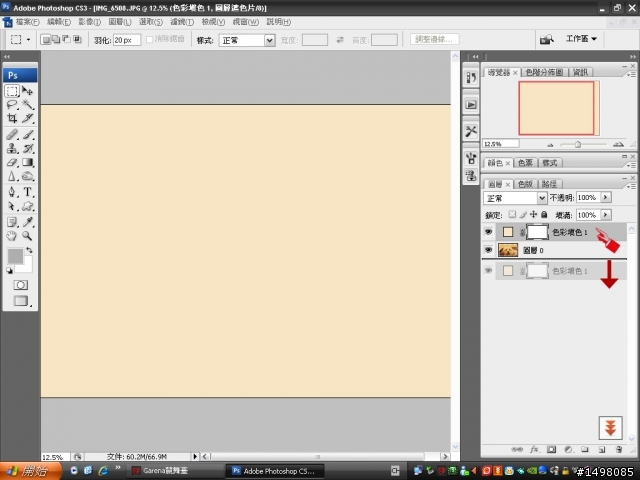Select the Custom Shape tool

pos(28,206)
